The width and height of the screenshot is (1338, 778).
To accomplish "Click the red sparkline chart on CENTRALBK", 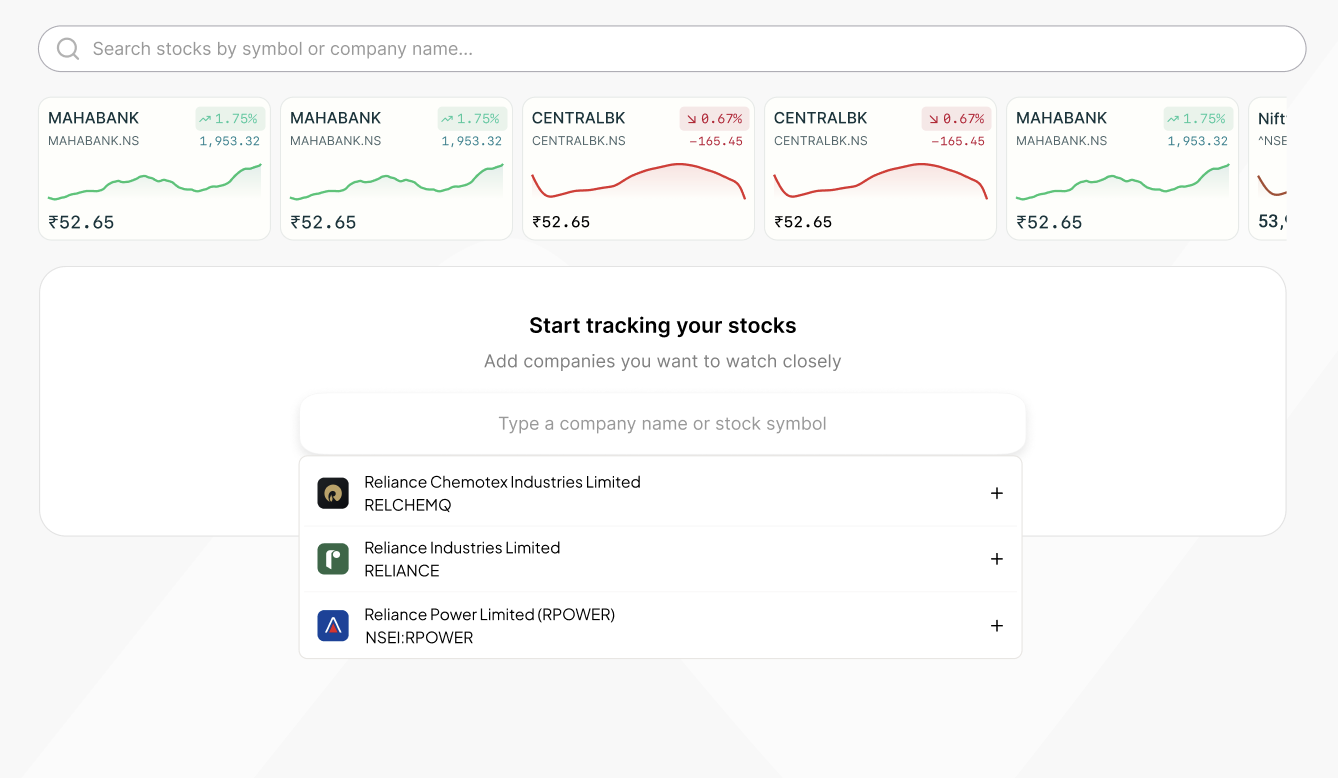I will click(638, 183).
